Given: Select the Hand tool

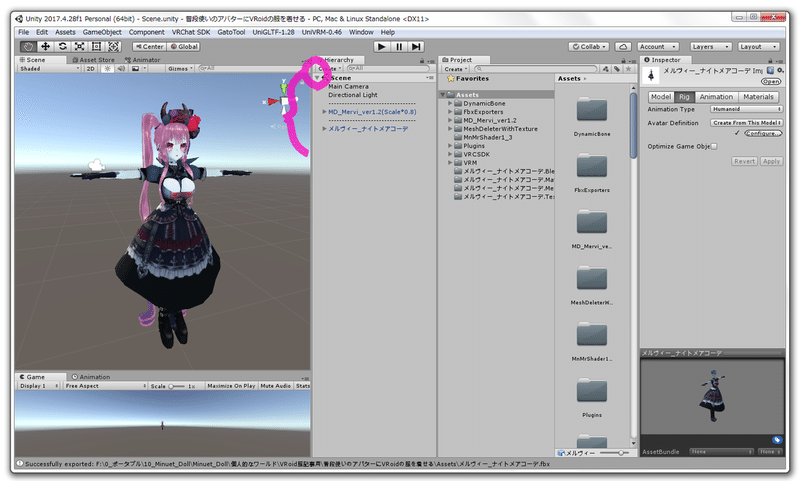Looking at the screenshot, I should [28, 46].
